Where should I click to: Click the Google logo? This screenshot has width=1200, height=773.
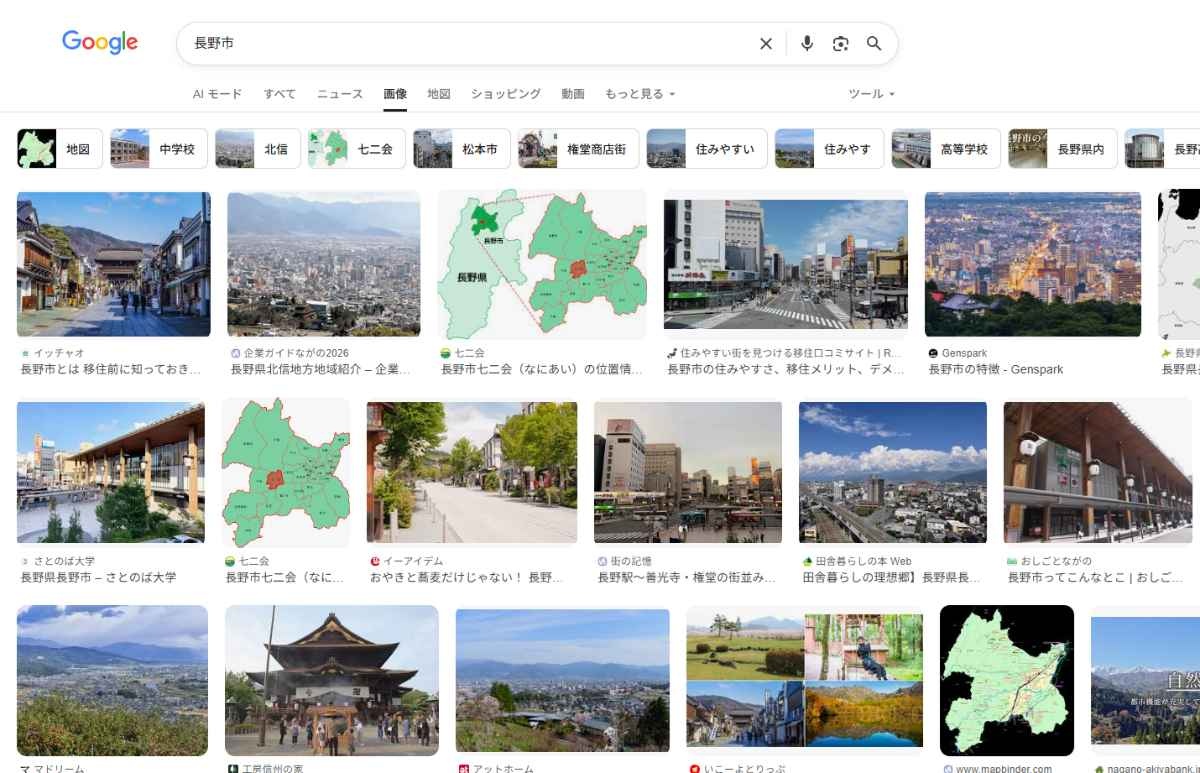(x=100, y=42)
